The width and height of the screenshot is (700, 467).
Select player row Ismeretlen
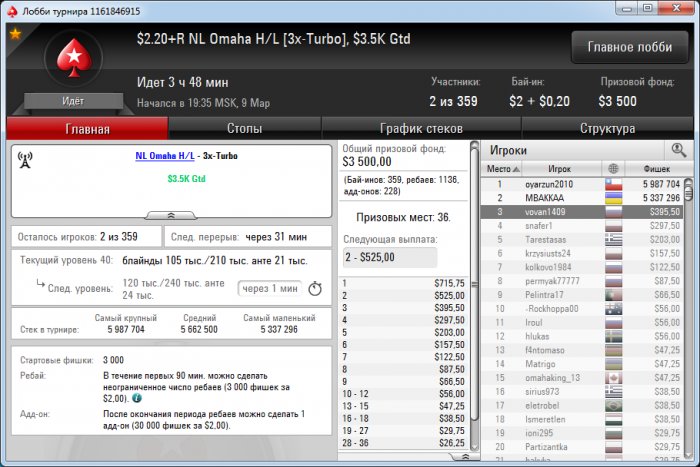point(582,419)
